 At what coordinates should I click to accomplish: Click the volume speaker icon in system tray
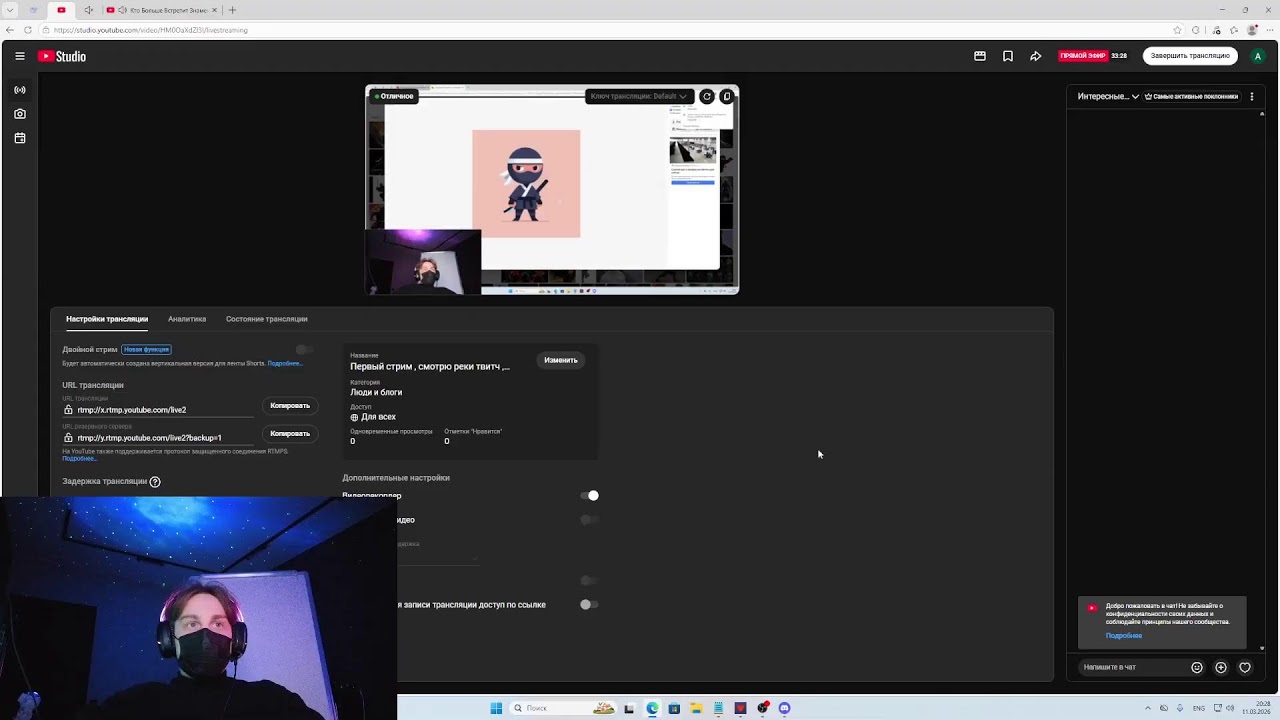tap(1230, 708)
